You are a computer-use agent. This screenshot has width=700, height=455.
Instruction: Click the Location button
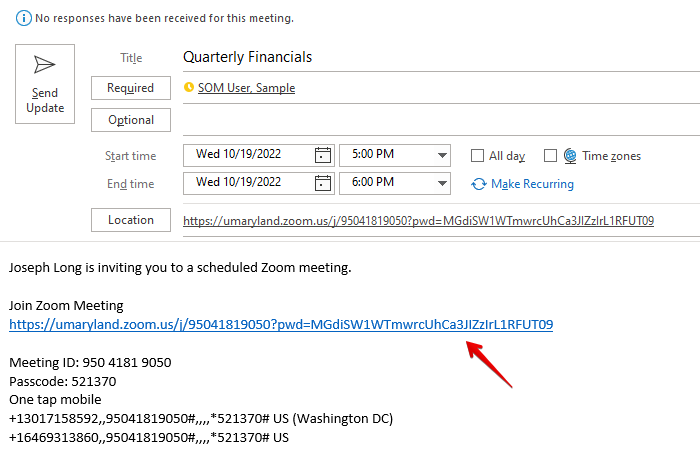131,220
